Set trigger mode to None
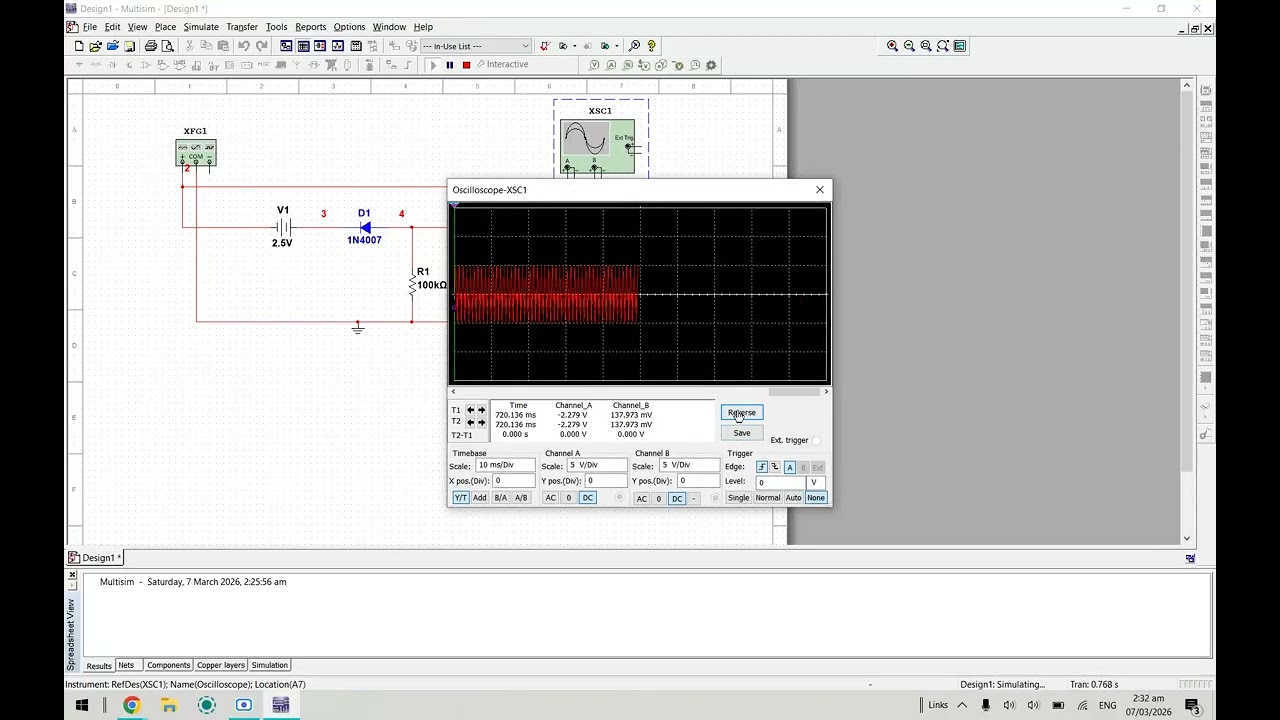The image size is (1280, 720). 816,498
